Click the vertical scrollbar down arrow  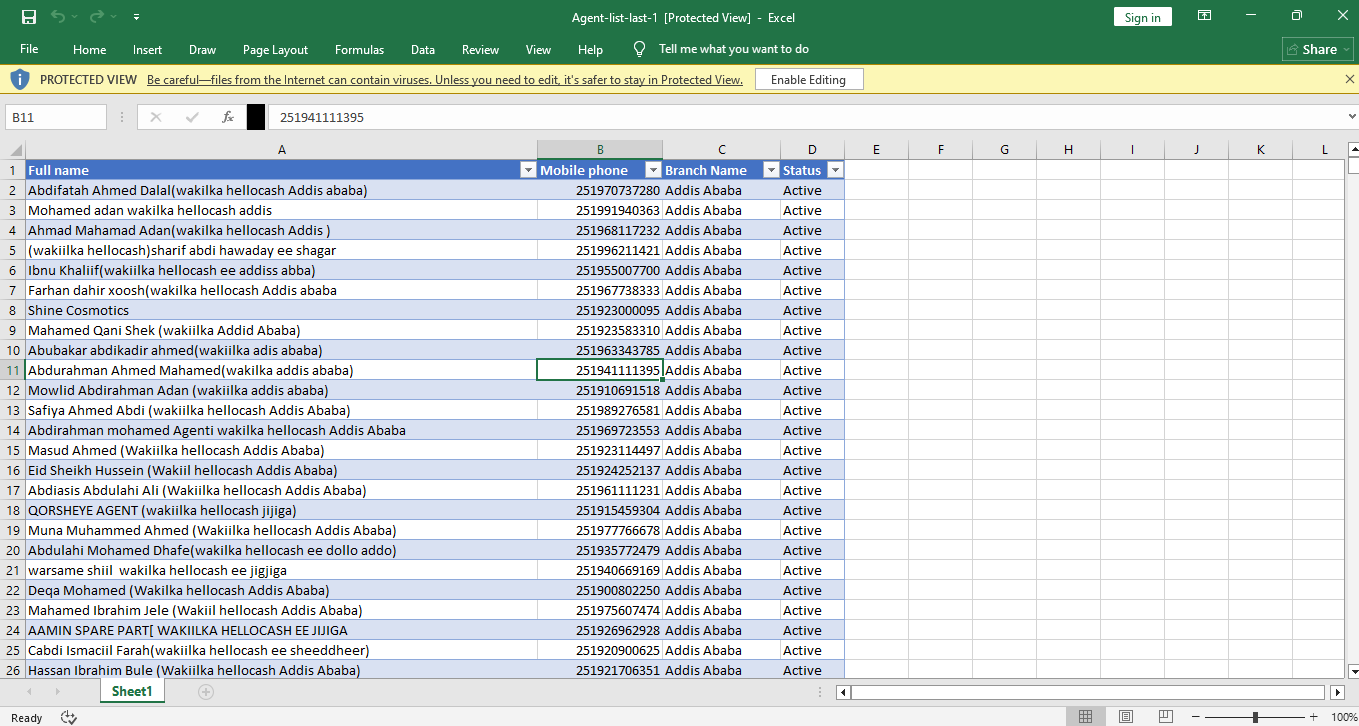click(1353, 670)
